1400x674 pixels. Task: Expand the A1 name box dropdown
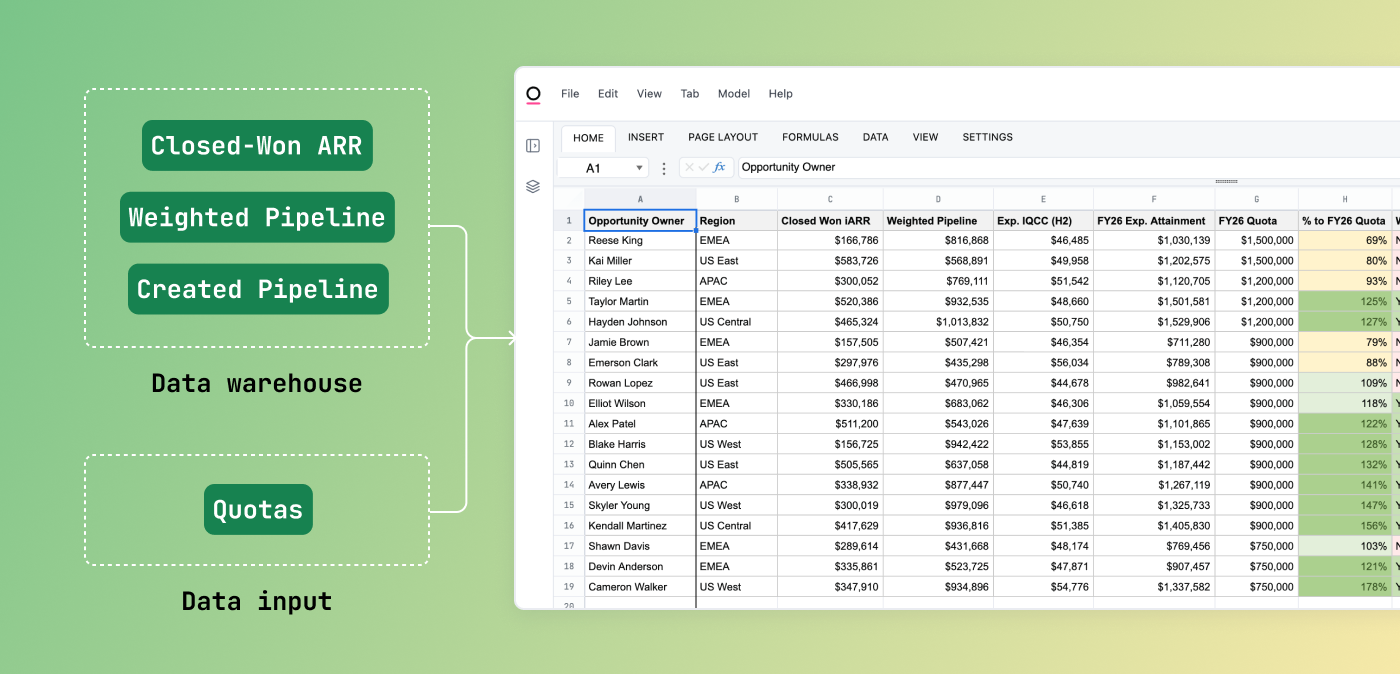638,168
